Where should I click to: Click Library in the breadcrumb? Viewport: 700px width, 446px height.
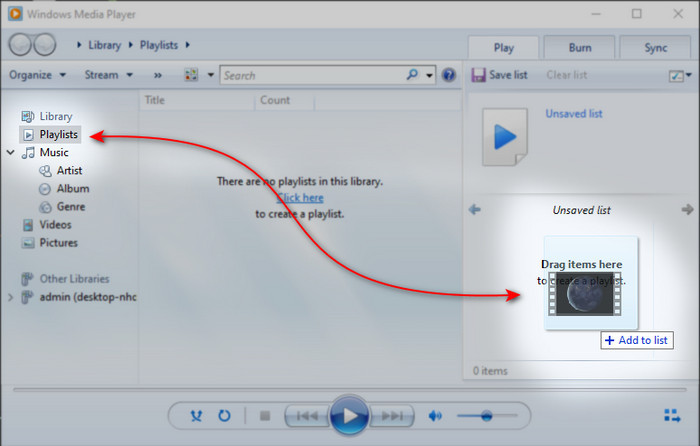pos(104,45)
